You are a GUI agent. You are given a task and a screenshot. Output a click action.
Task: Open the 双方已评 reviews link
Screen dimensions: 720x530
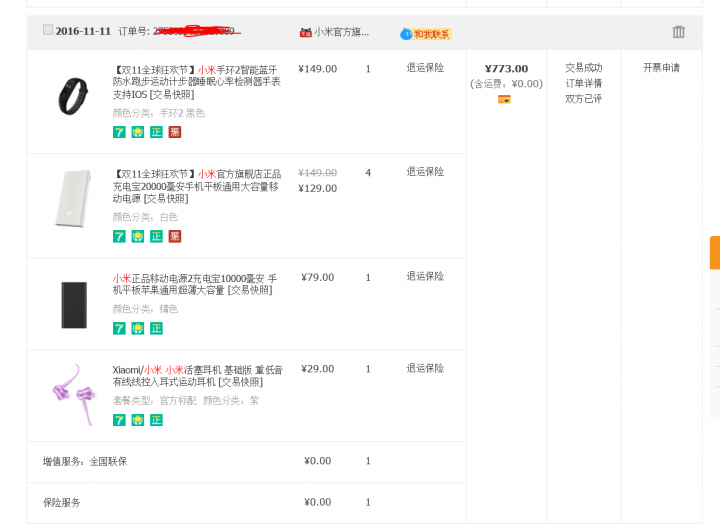(584, 99)
